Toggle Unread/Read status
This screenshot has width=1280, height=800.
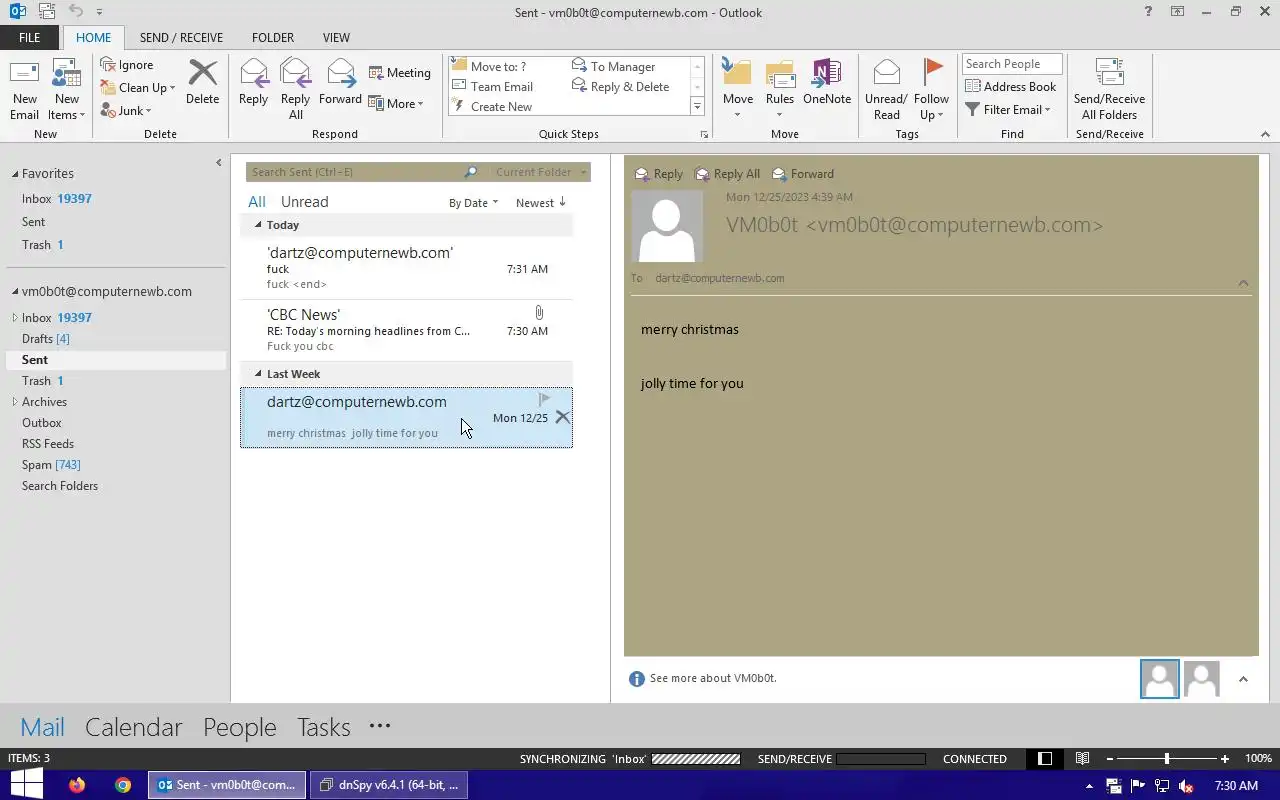coord(886,89)
